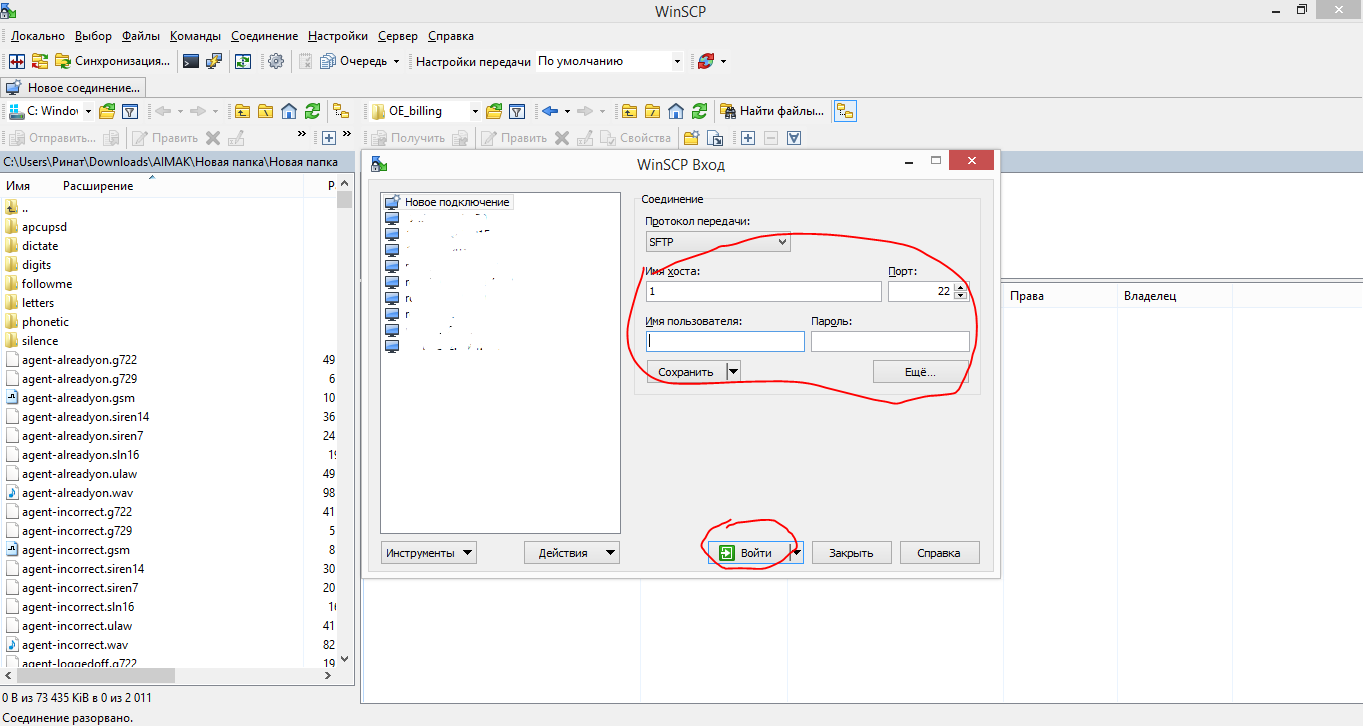Click the remote panel filter icon

pos(517,111)
